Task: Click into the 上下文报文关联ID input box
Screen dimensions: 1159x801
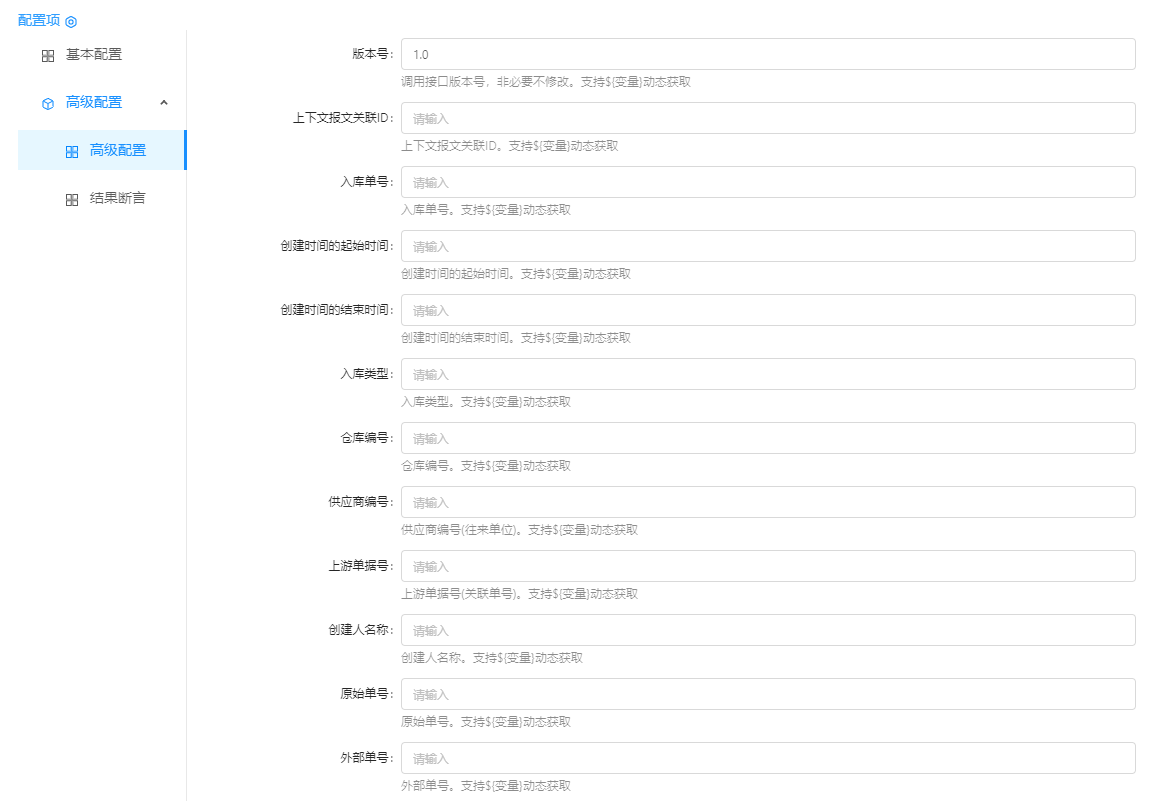Action: click(767, 118)
